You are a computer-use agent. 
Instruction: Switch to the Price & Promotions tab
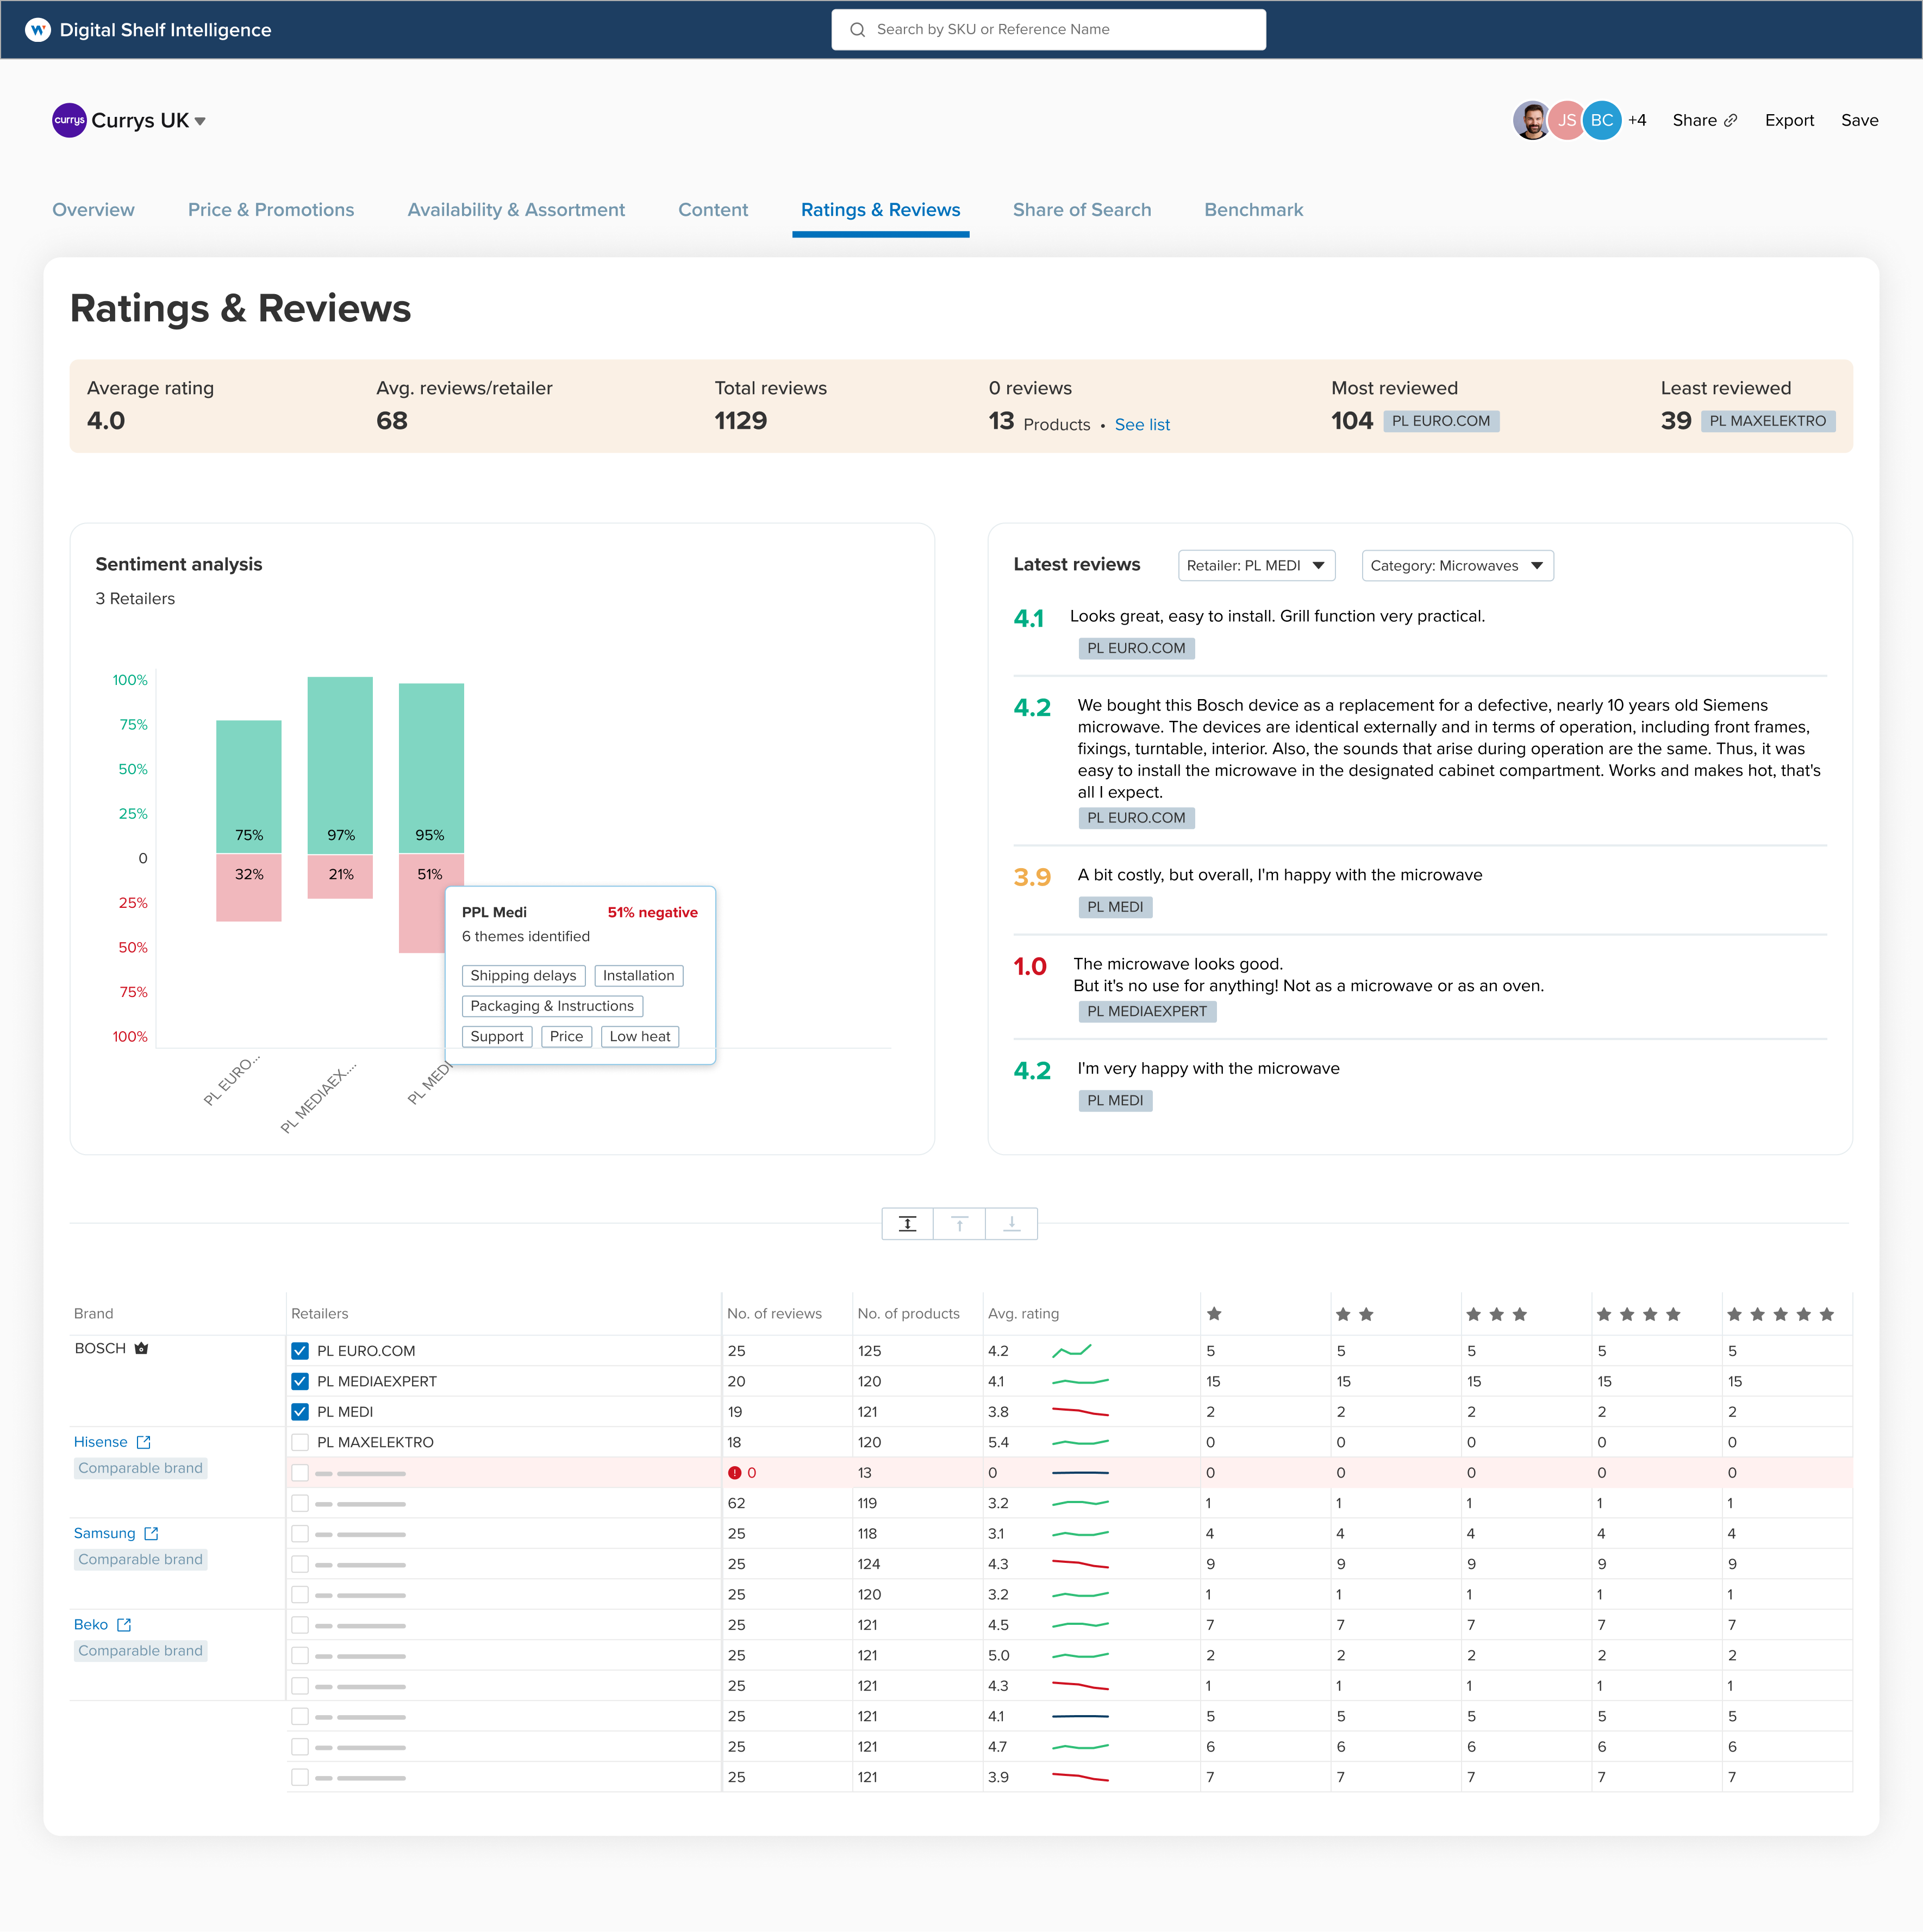271,210
